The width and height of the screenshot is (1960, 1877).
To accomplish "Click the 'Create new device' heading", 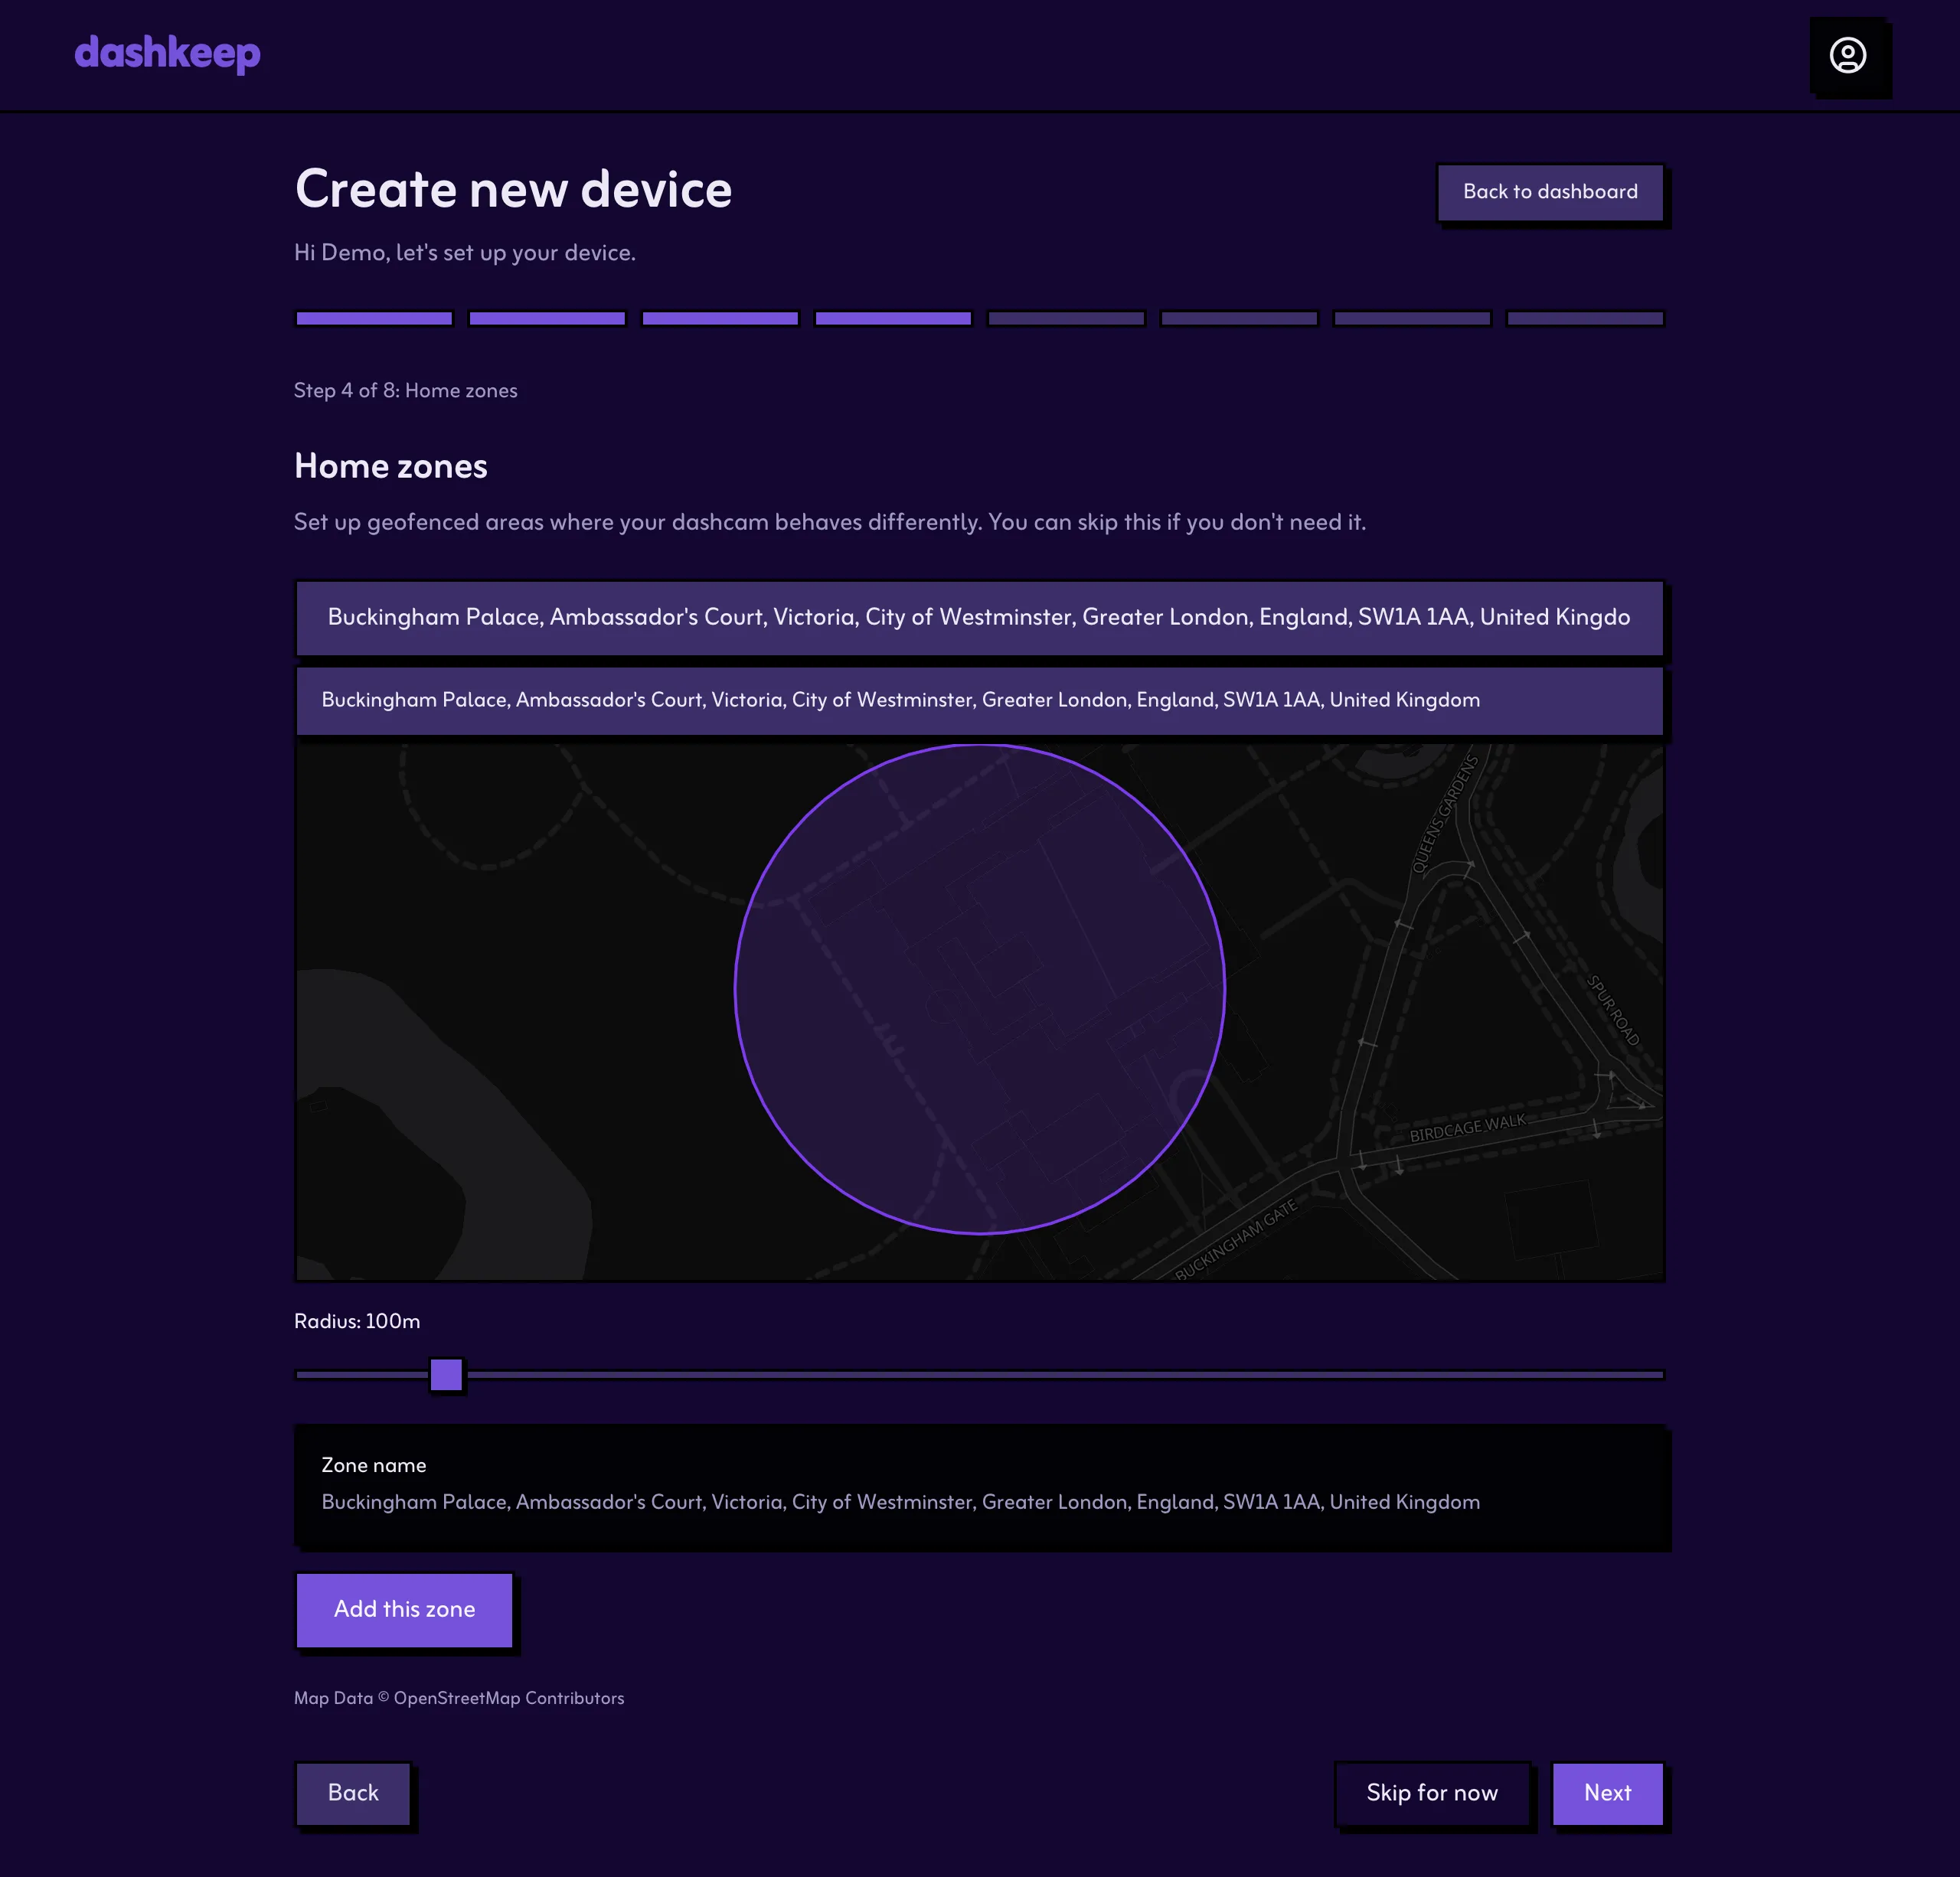I will tap(513, 189).
